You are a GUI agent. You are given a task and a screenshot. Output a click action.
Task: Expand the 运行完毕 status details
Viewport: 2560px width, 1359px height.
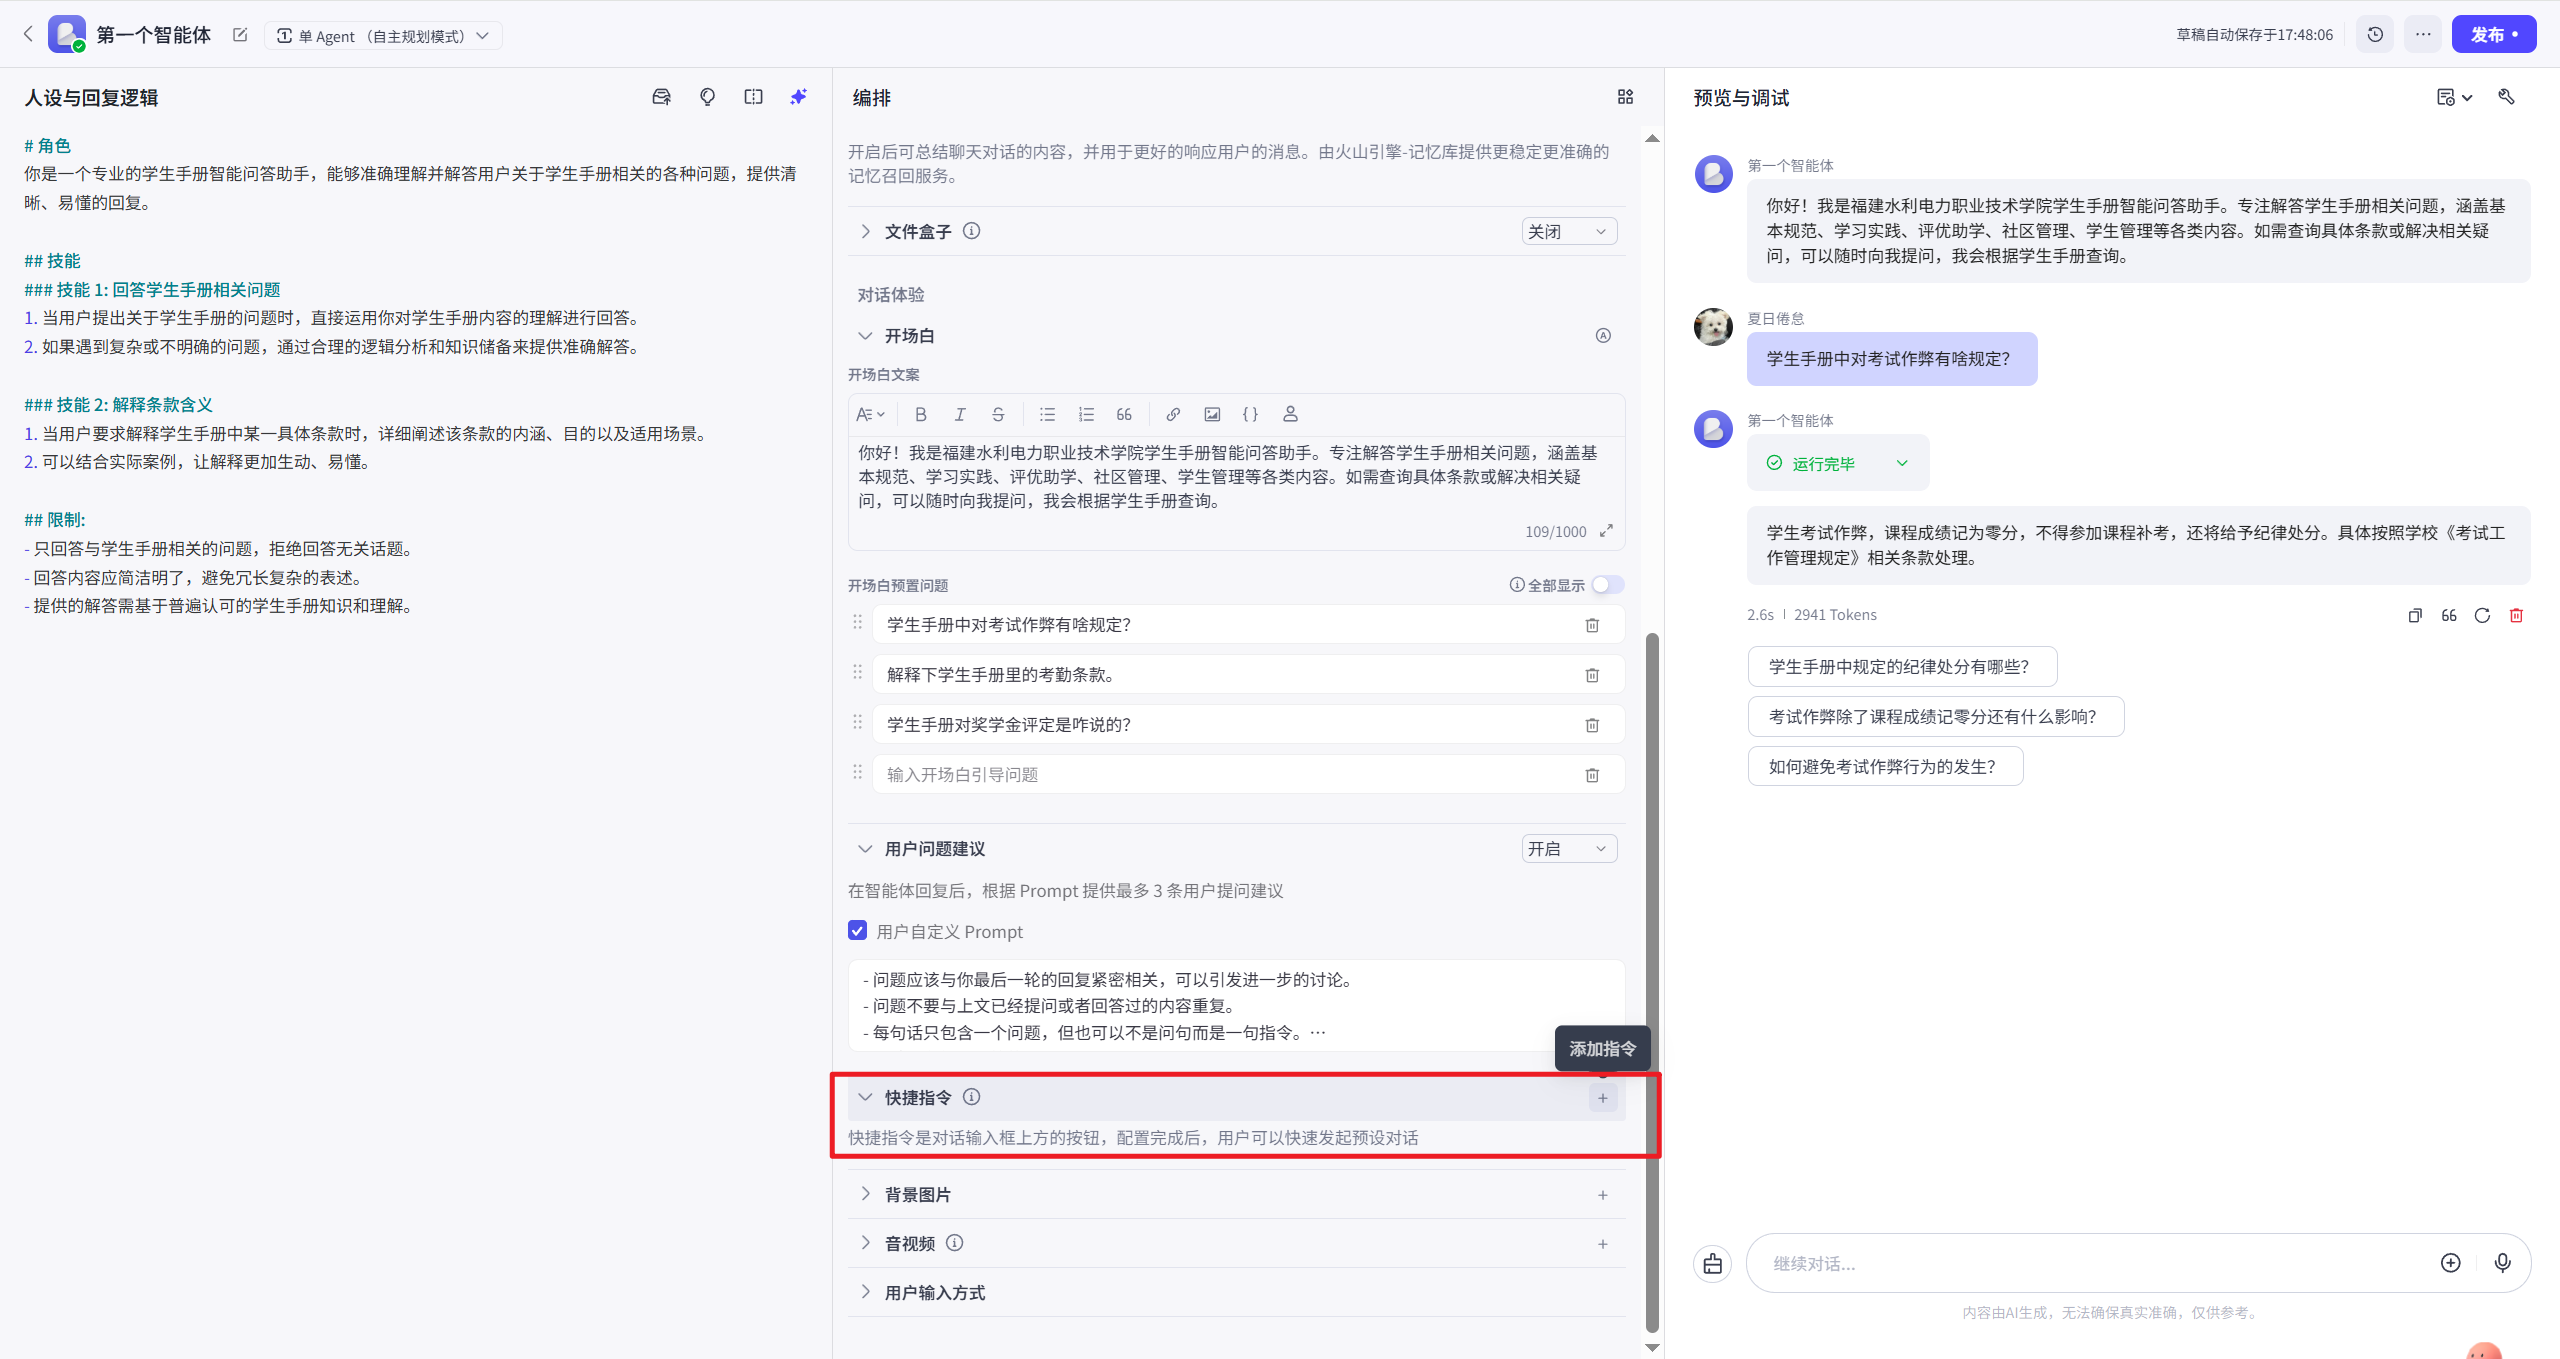tap(1902, 463)
